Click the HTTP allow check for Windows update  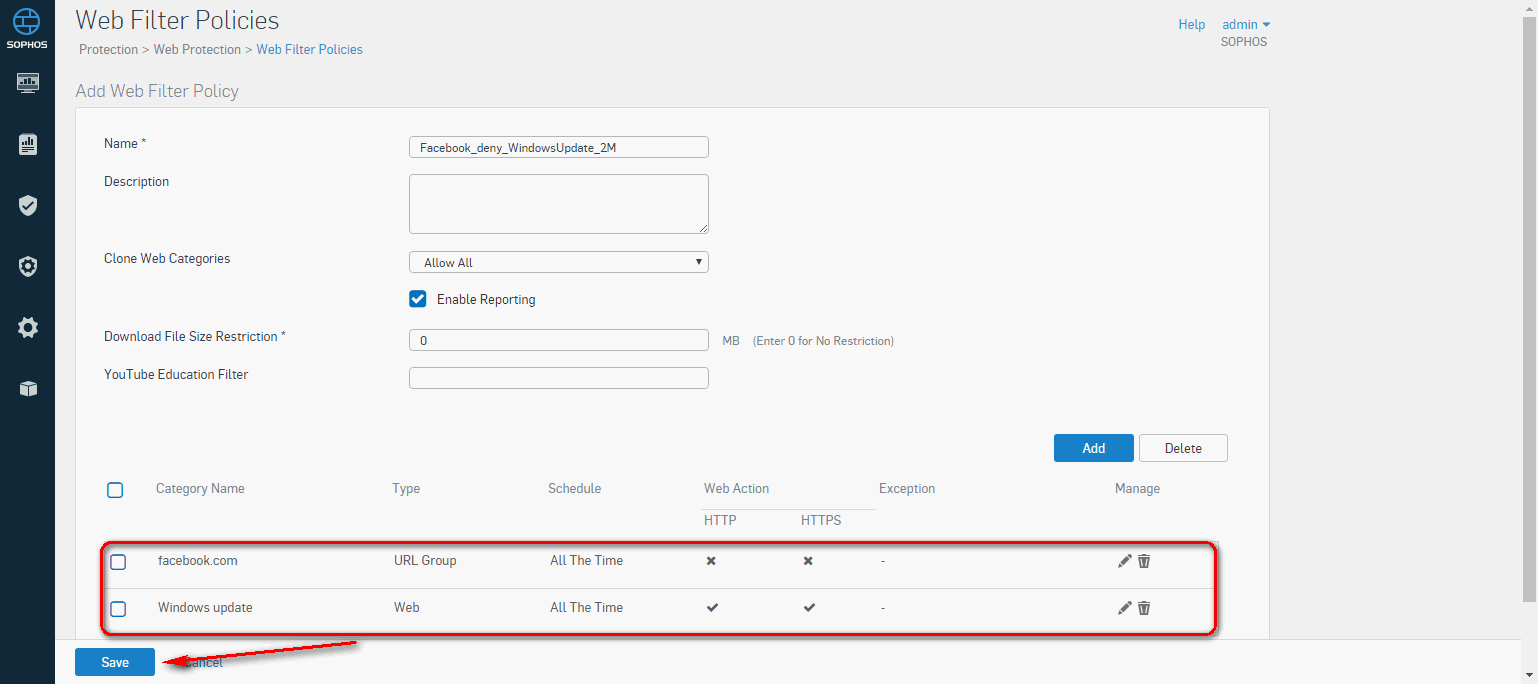click(712, 607)
